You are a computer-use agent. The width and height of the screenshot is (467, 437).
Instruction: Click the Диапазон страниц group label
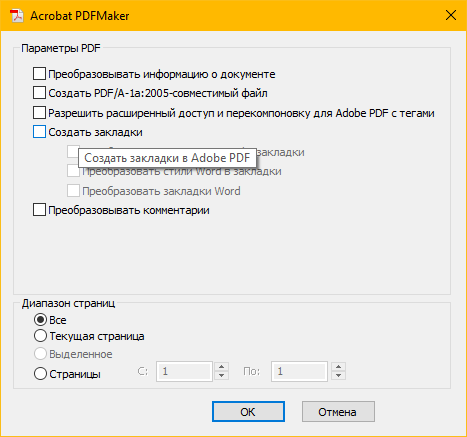pos(69,303)
